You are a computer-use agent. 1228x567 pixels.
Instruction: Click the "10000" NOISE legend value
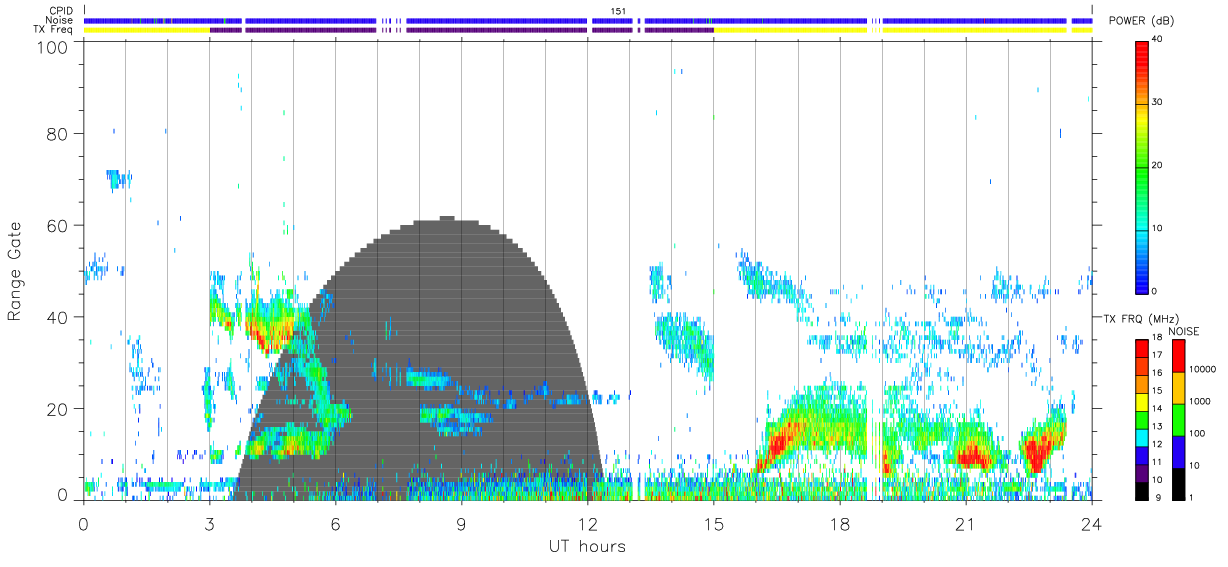point(1203,370)
